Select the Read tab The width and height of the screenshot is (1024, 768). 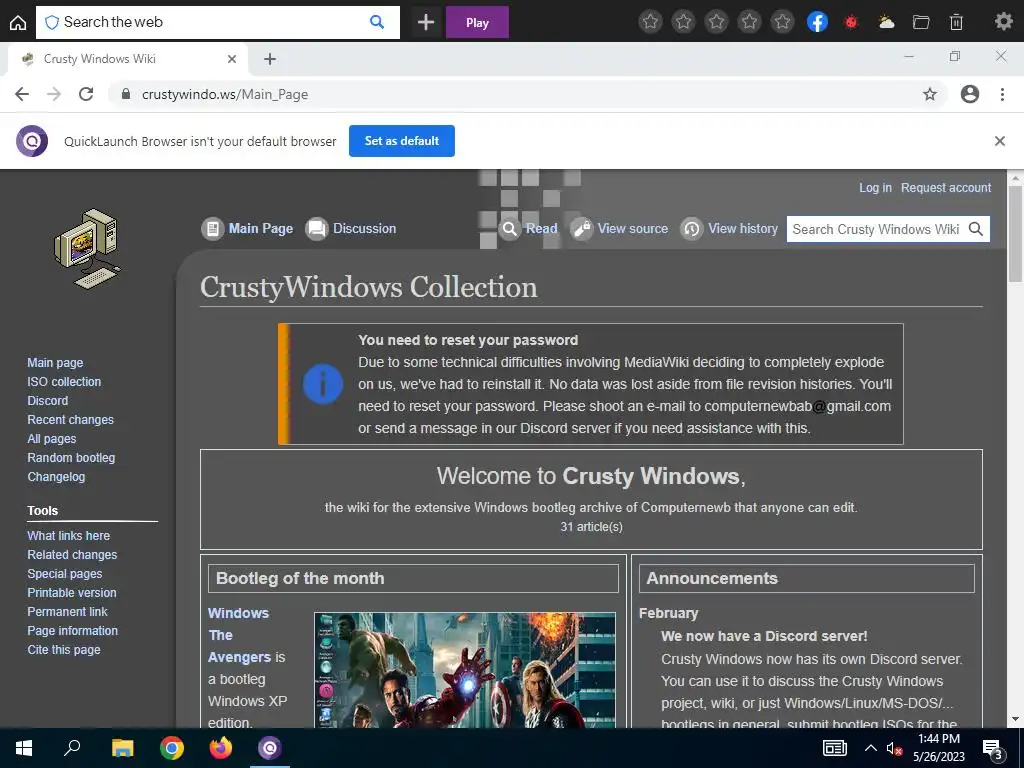pos(528,229)
